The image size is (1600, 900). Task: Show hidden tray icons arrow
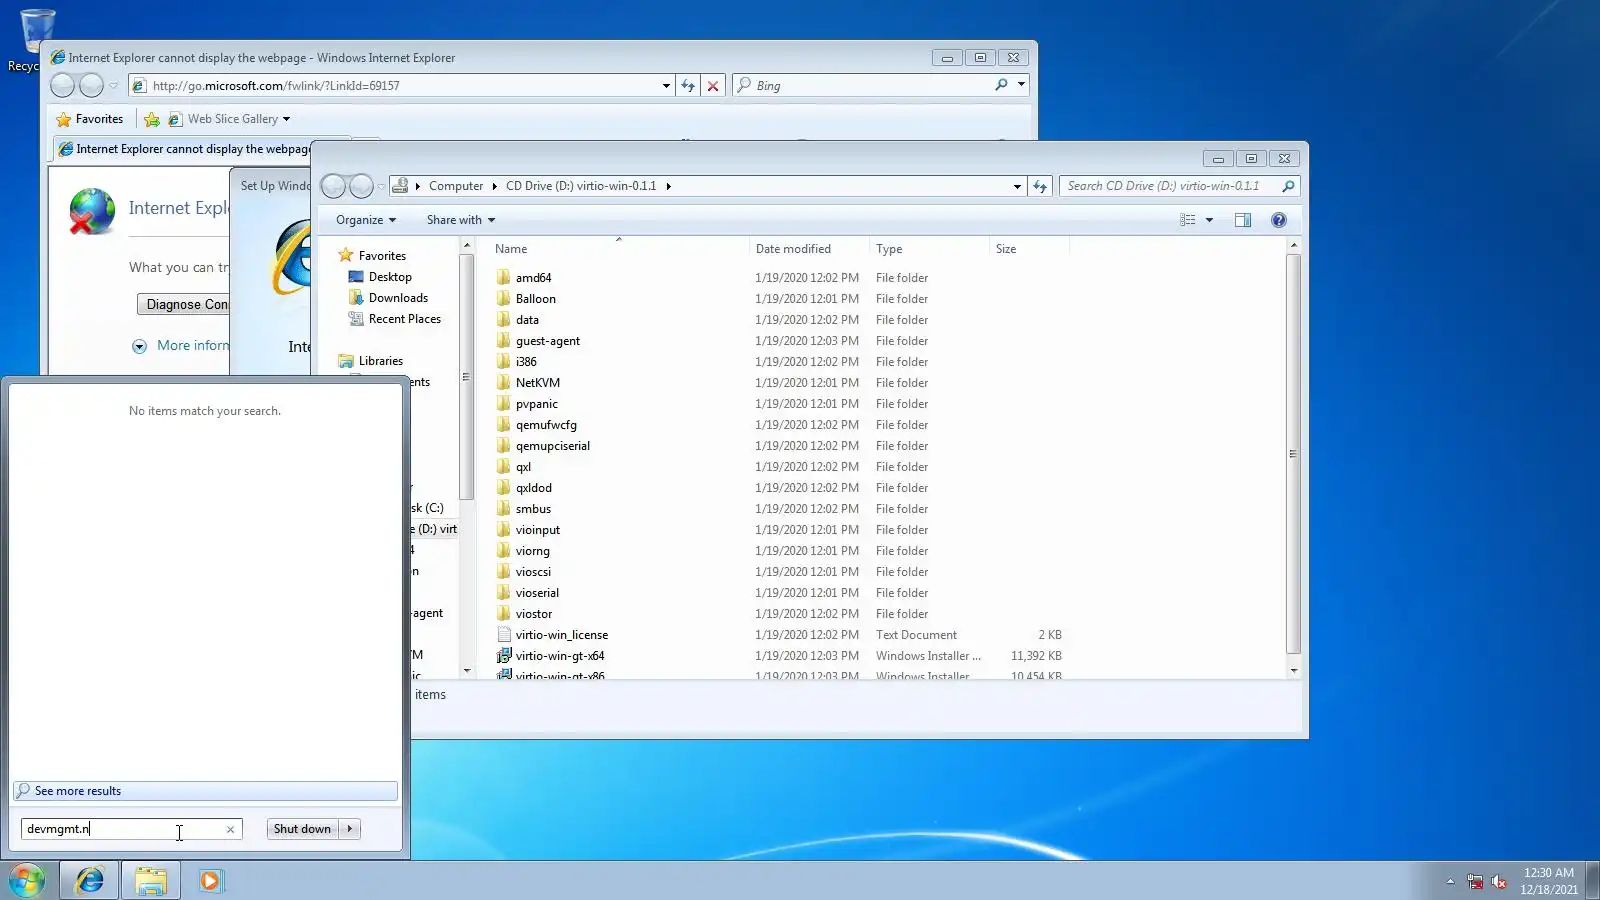pos(1450,881)
